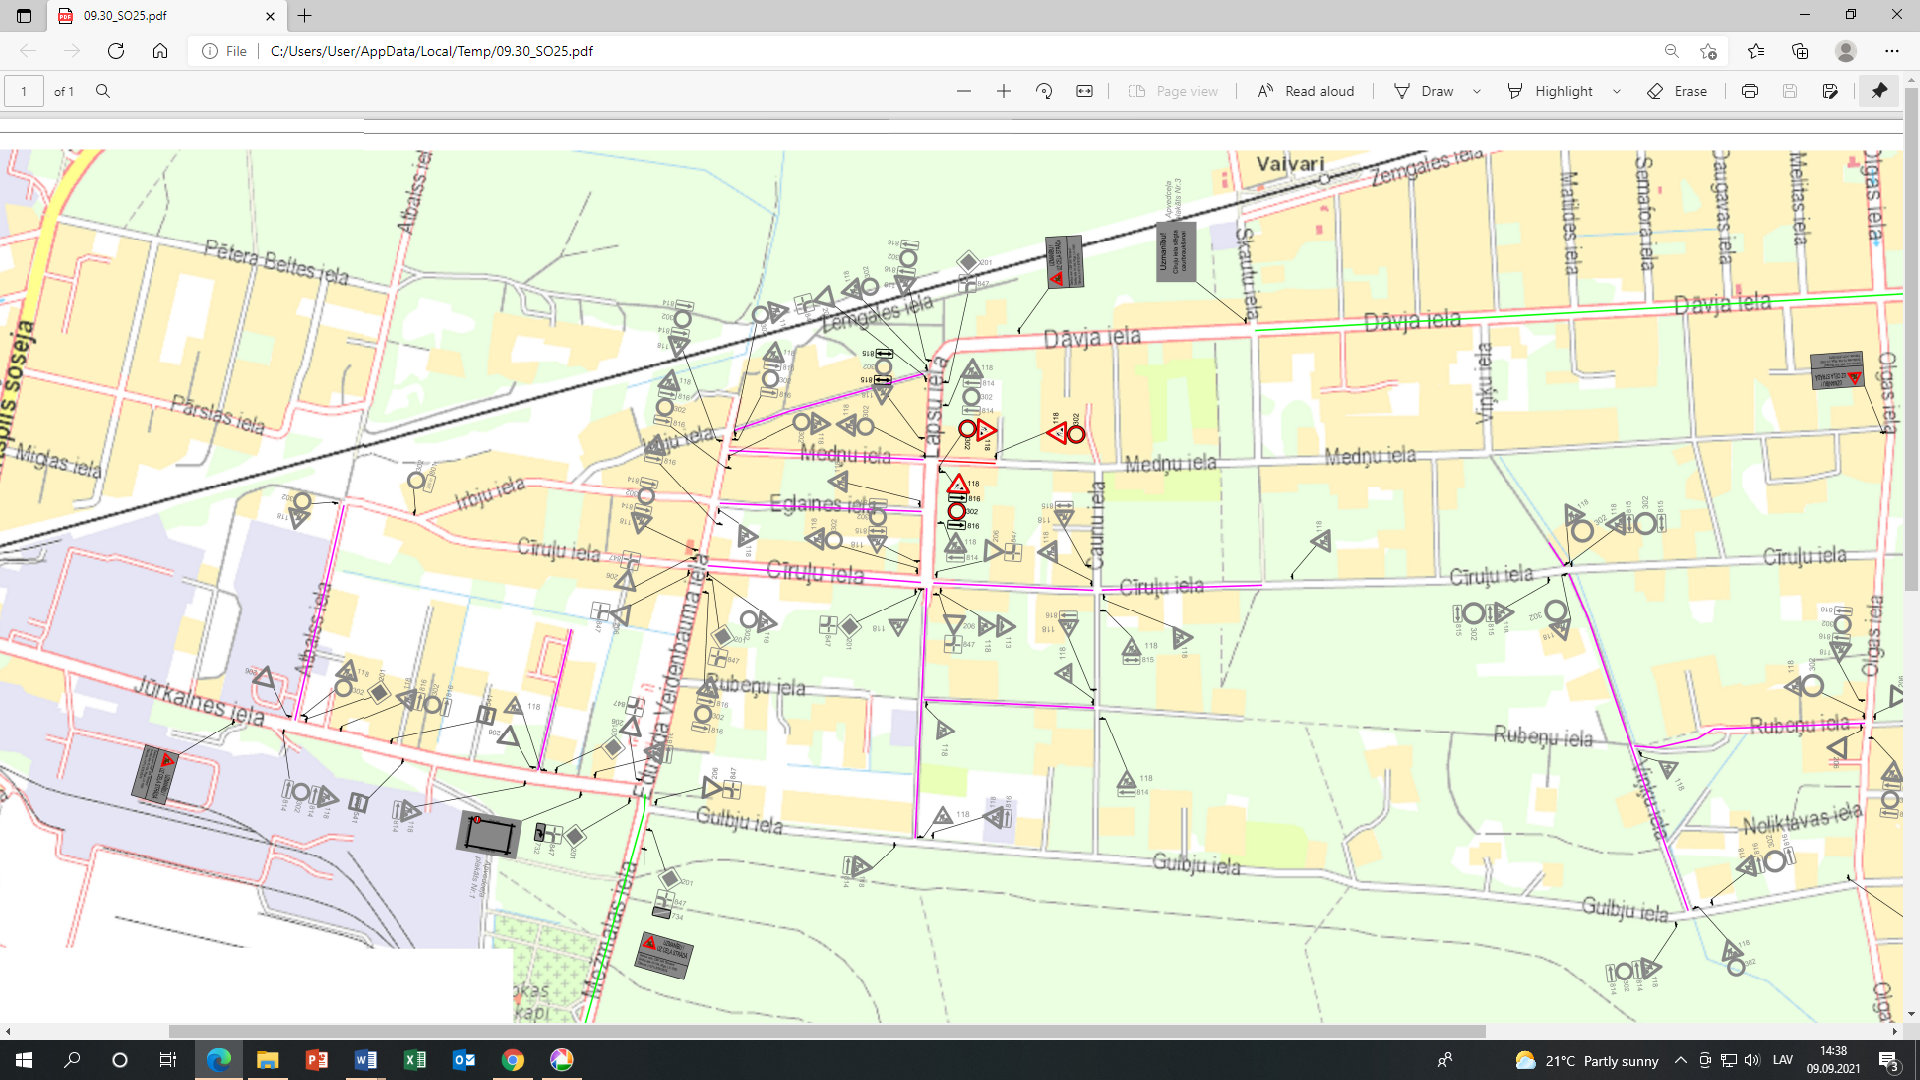Image resolution: width=1920 pixels, height=1080 pixels.
Task: Refresh the browser page
Action: [x=116, y=51]
